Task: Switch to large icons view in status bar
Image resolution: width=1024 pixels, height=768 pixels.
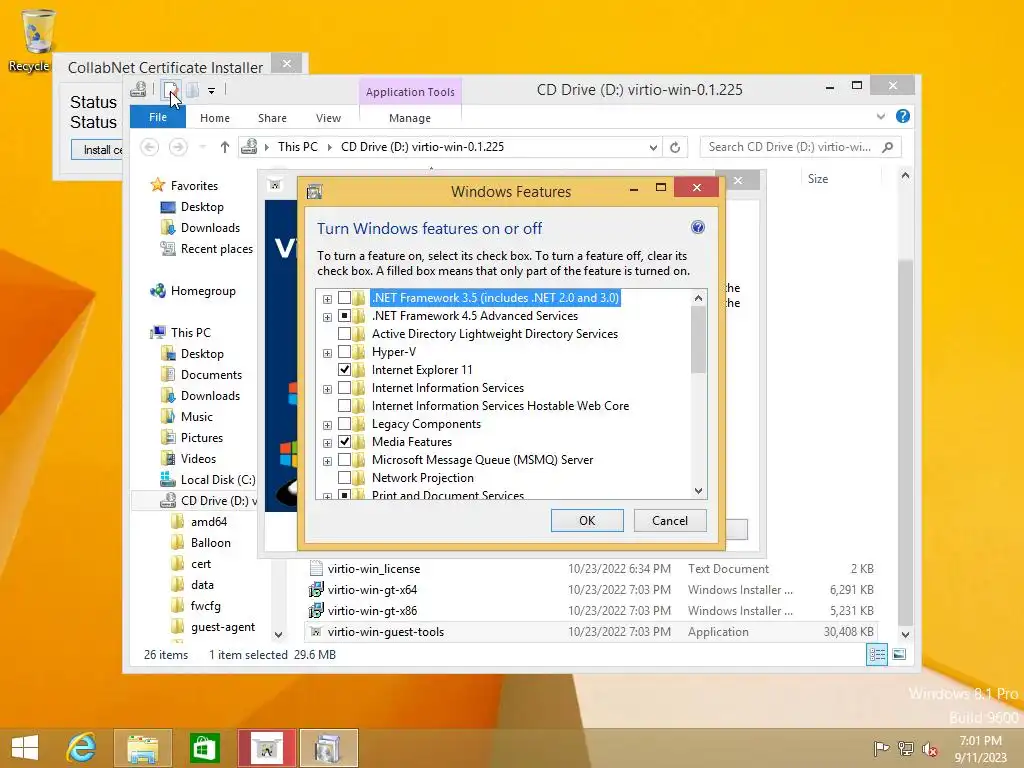Action: coord(899,654)
